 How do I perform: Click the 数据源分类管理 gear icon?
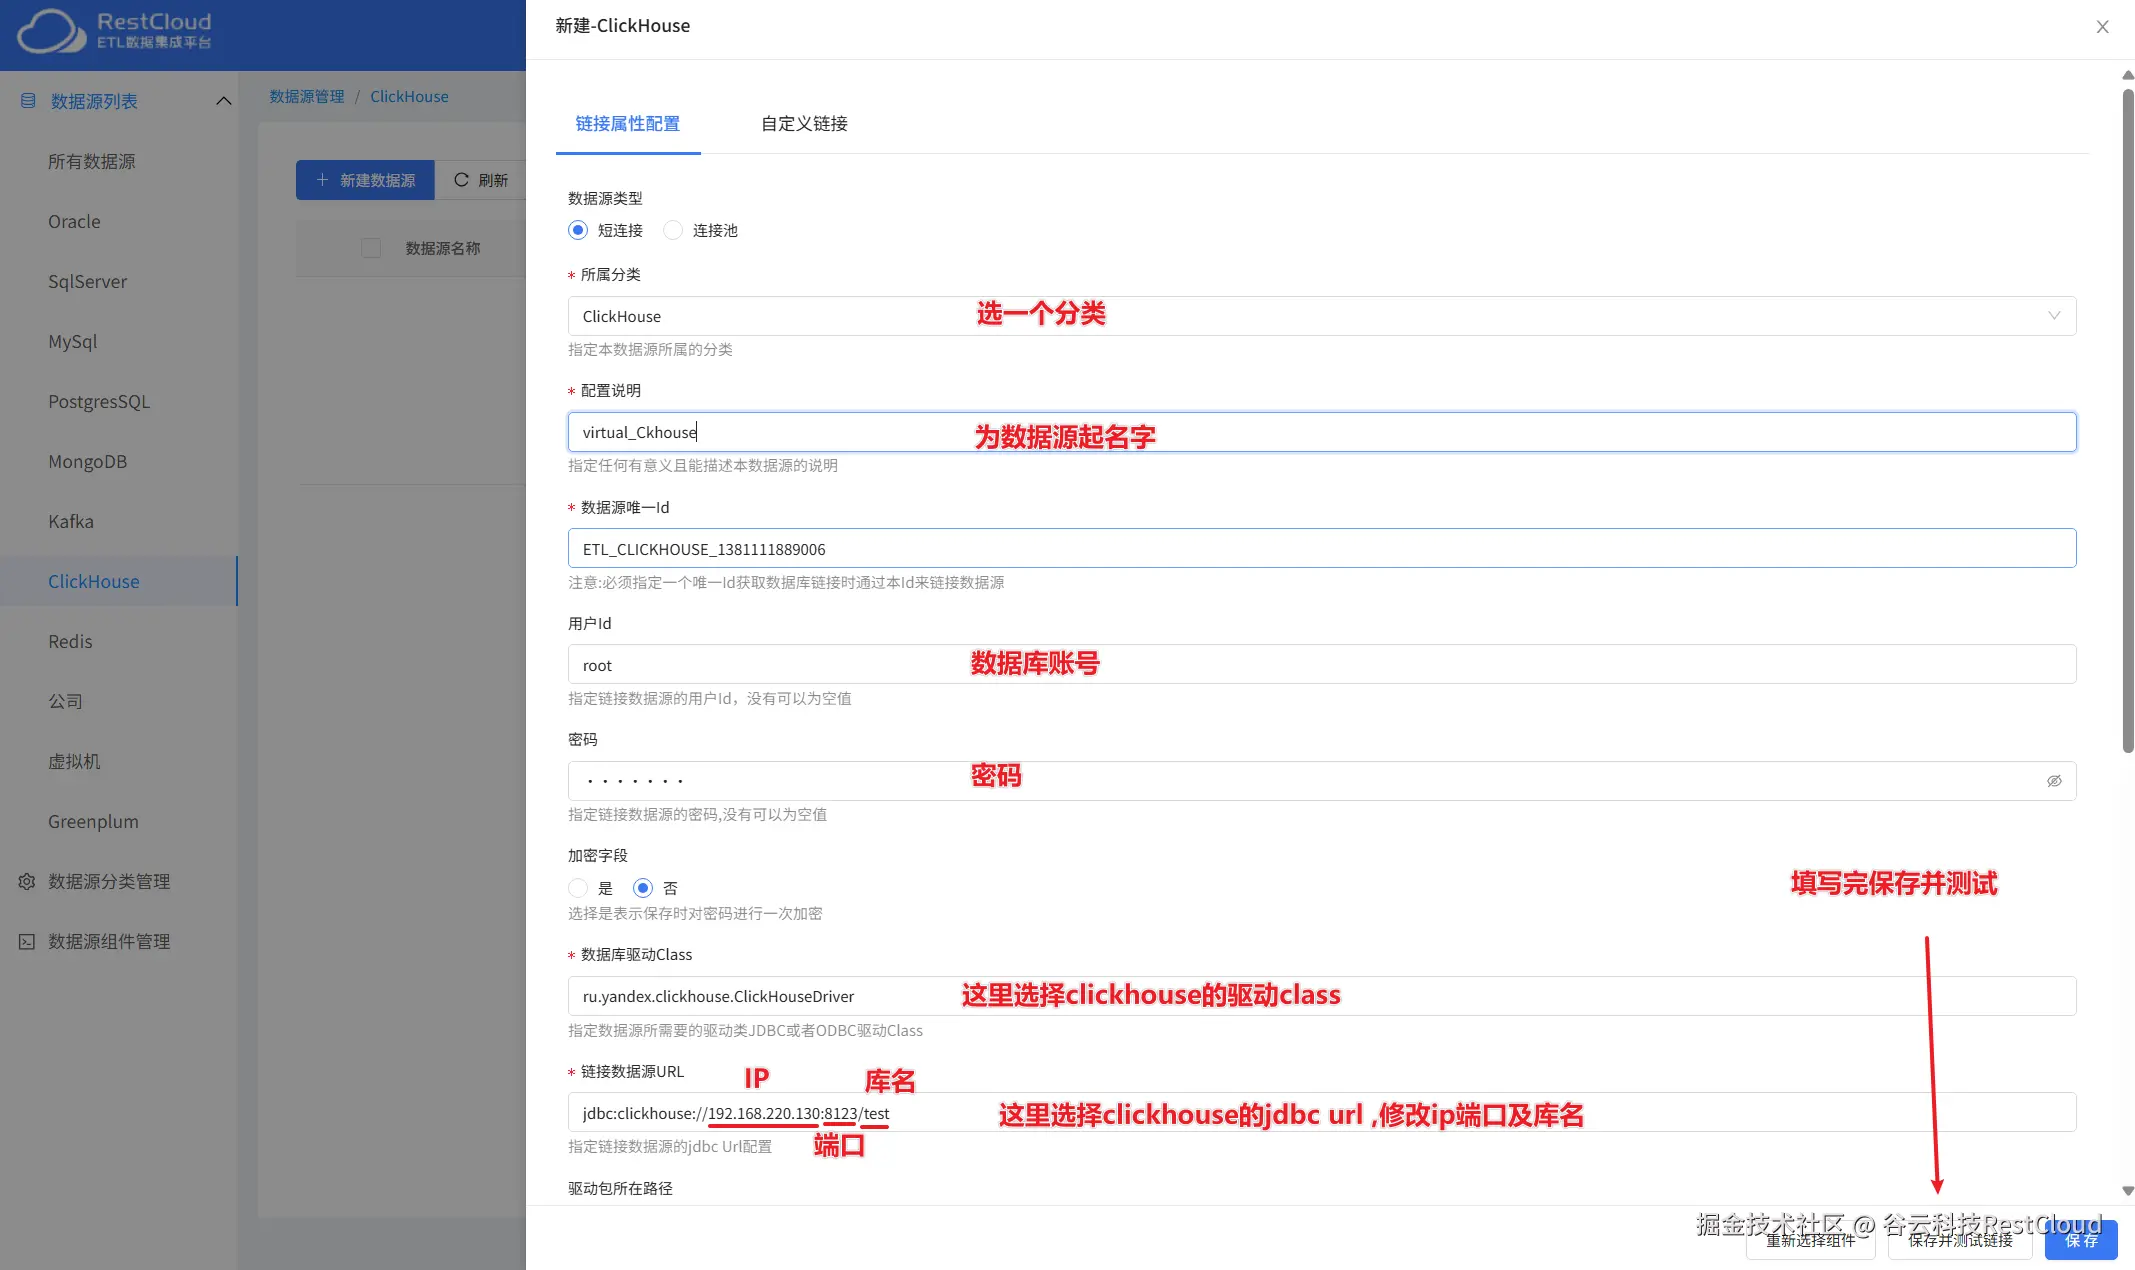coord(27,881)
